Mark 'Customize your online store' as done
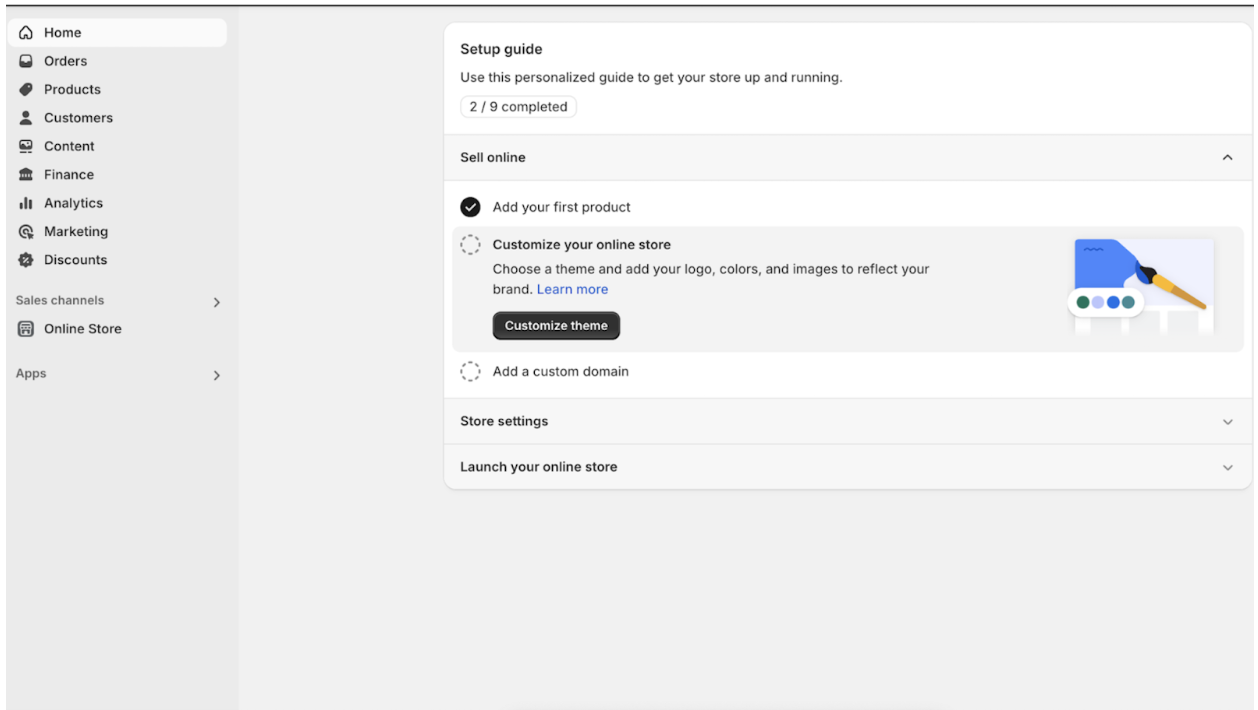 (x=470, y=245)
